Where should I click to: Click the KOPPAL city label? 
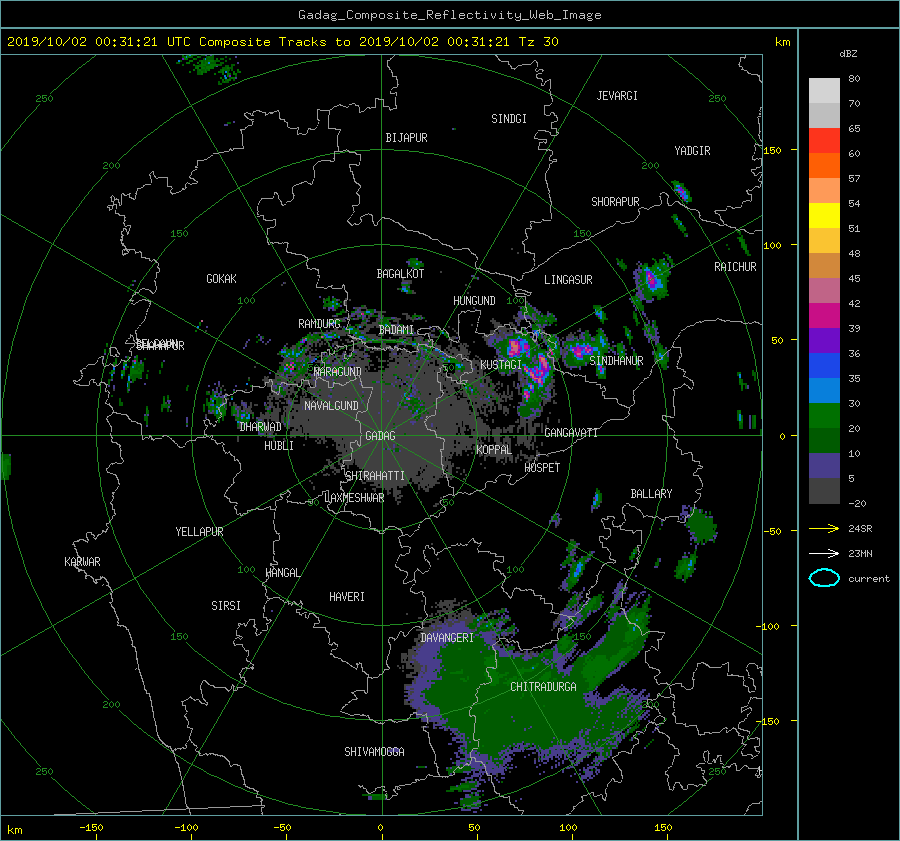click(x=494, y=450)
